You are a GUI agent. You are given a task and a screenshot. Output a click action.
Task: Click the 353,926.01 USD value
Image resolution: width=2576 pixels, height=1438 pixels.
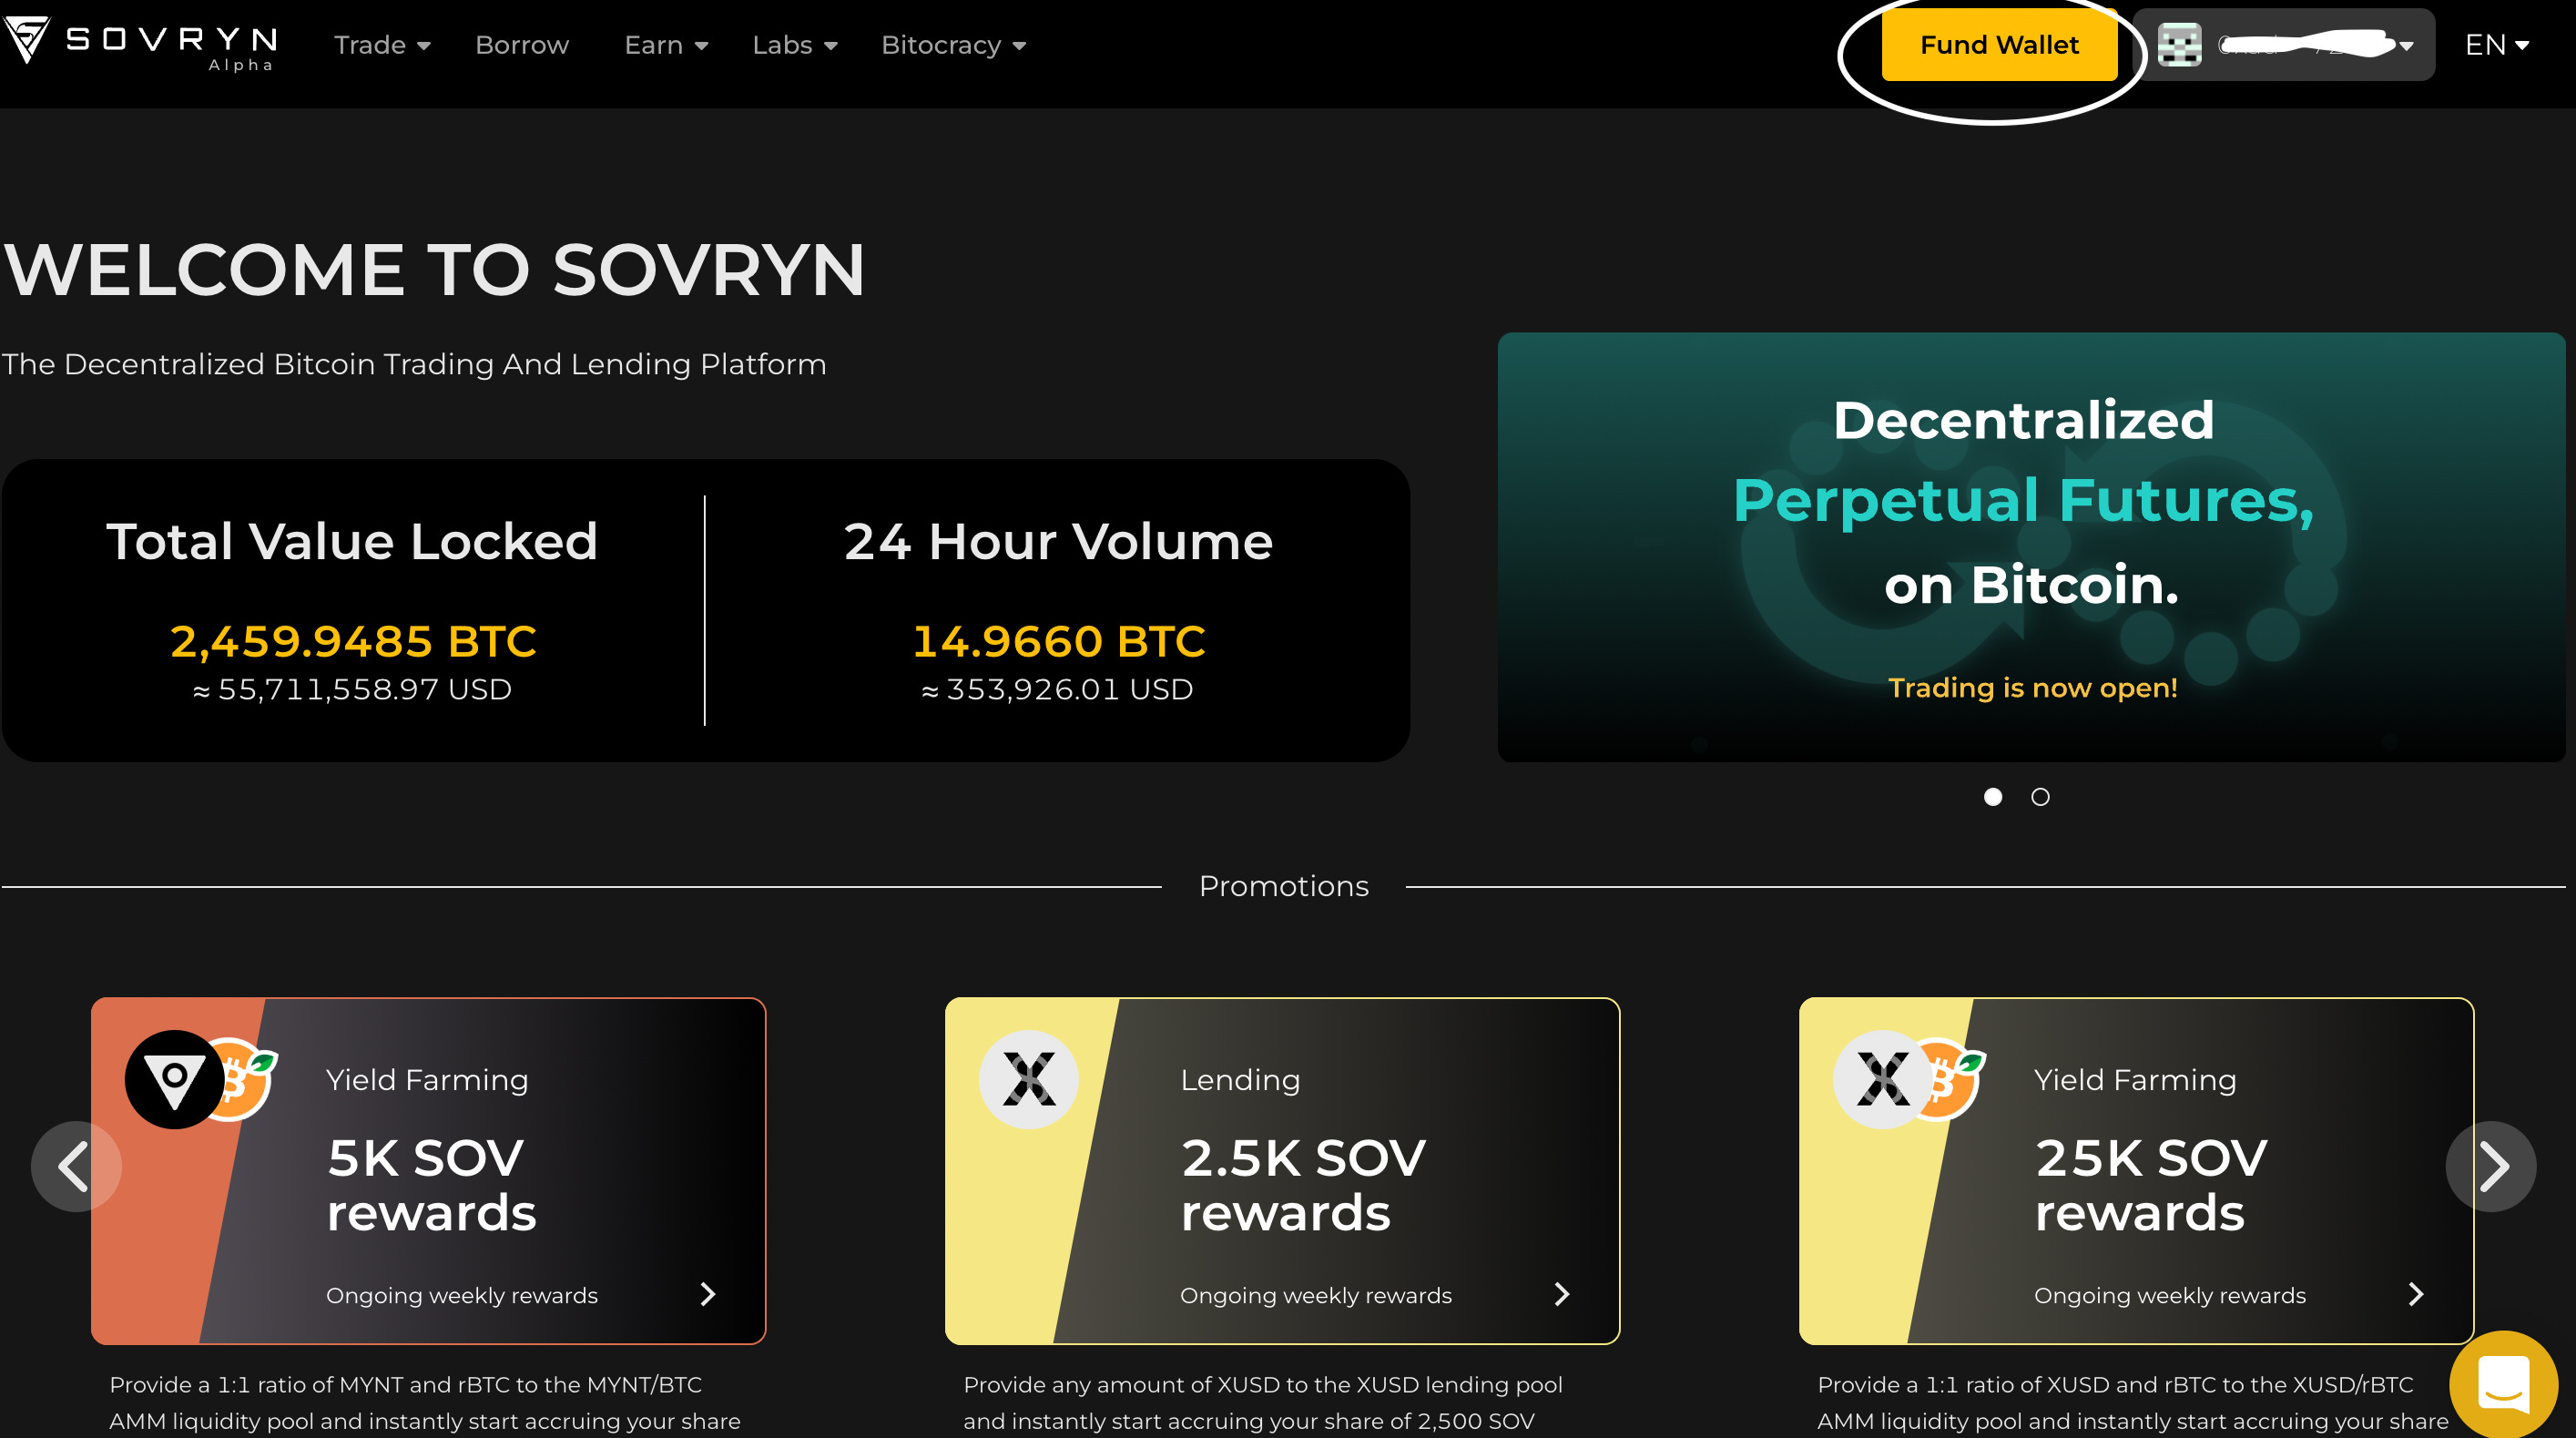[x=1057, y=689]
